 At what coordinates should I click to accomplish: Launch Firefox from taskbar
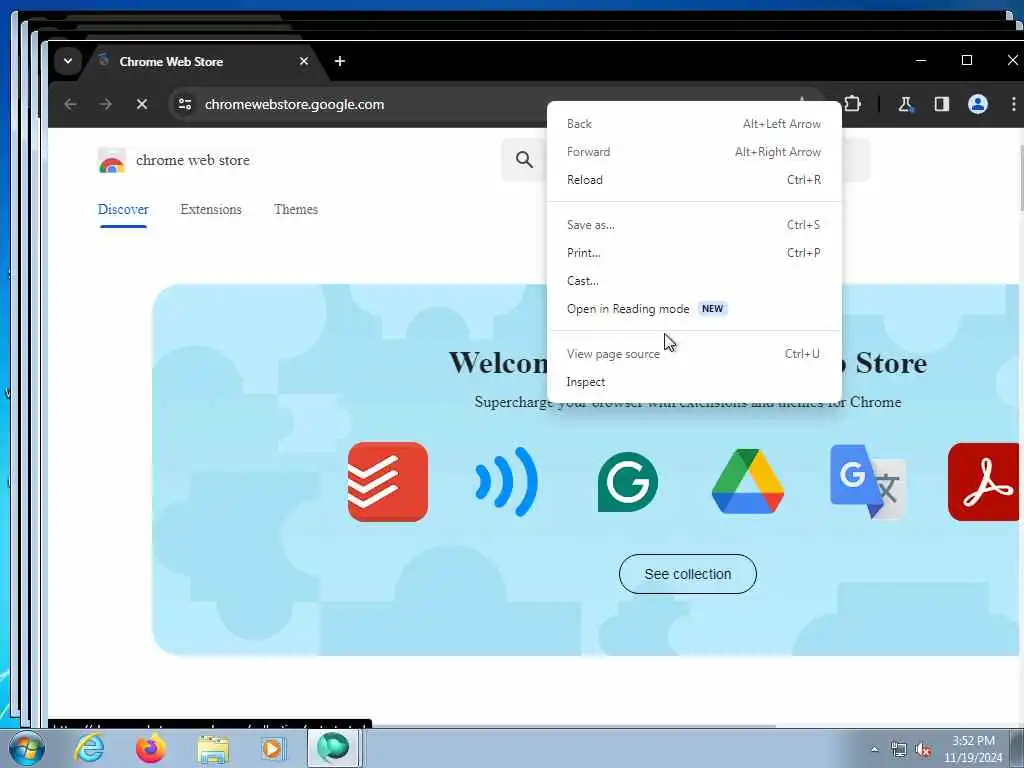click(x=150, y=748)
